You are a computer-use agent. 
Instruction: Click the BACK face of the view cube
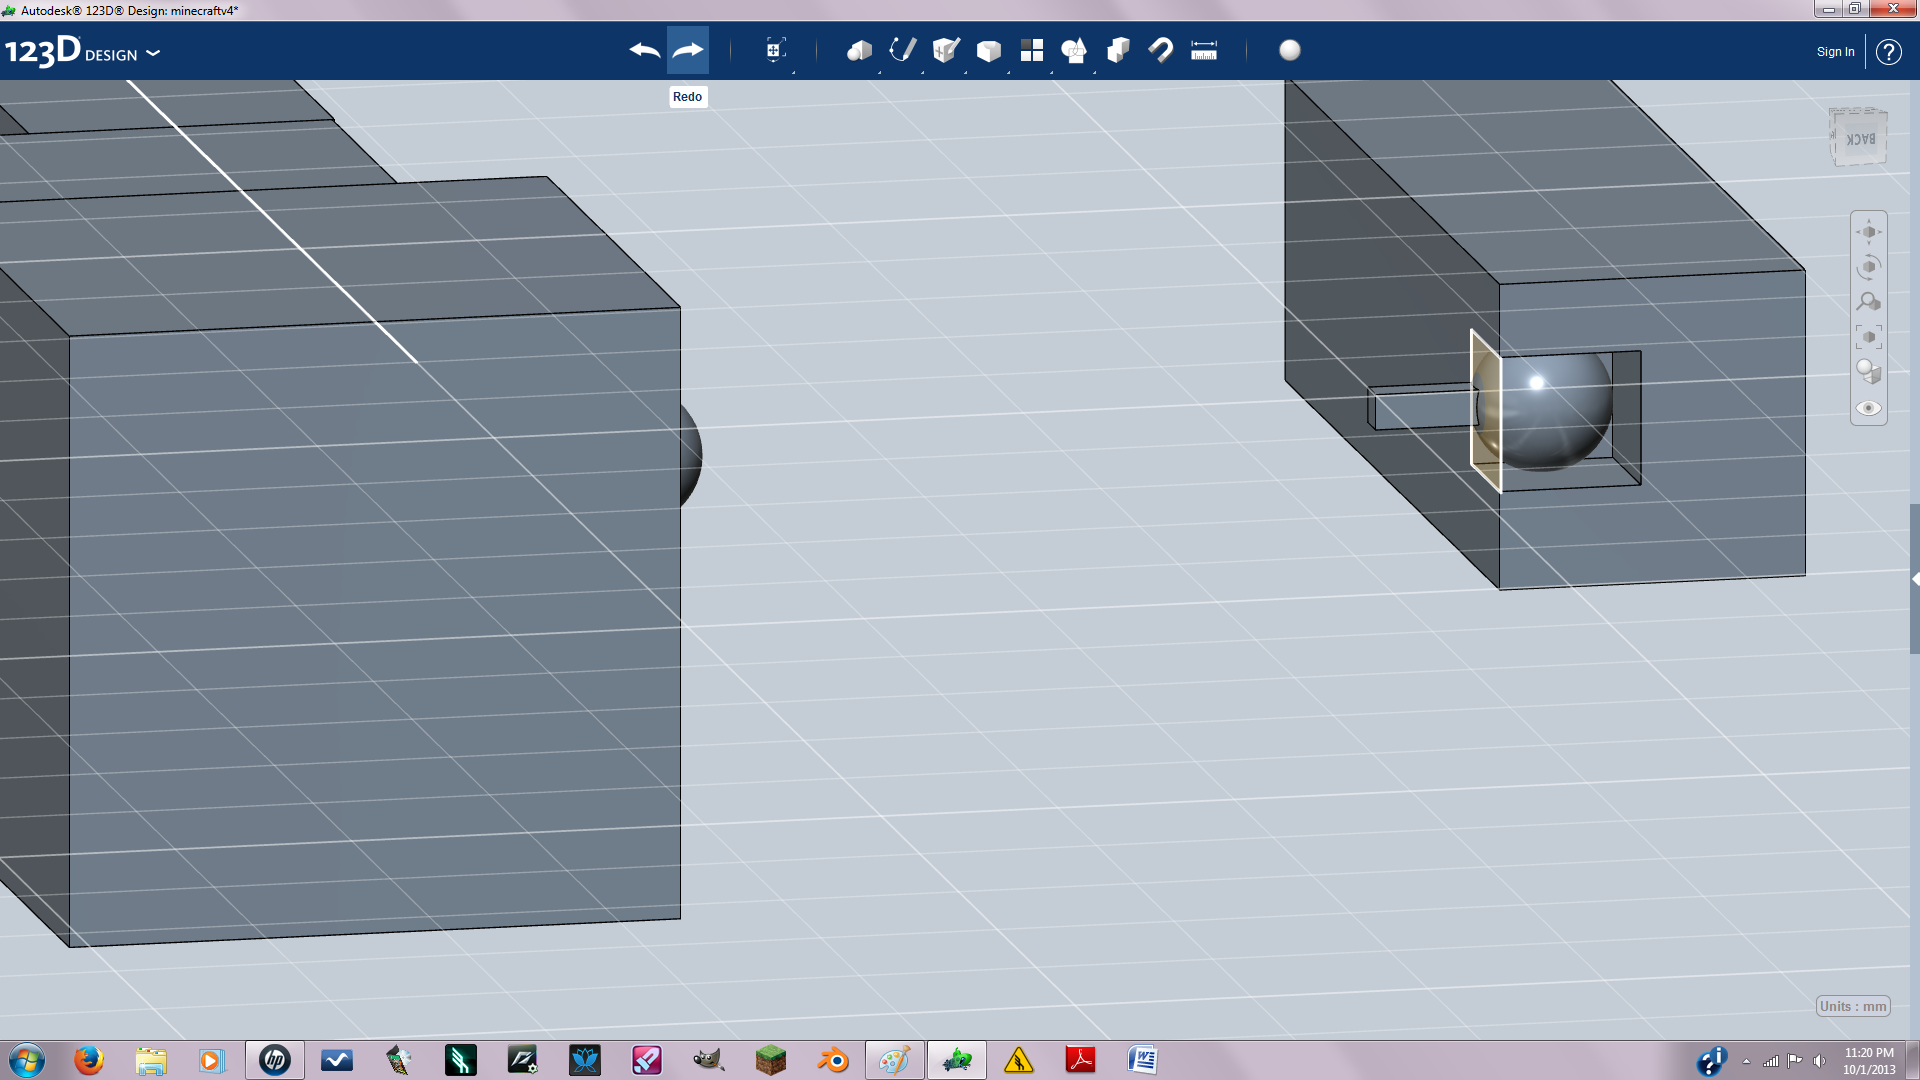(x=1860, y=139)
